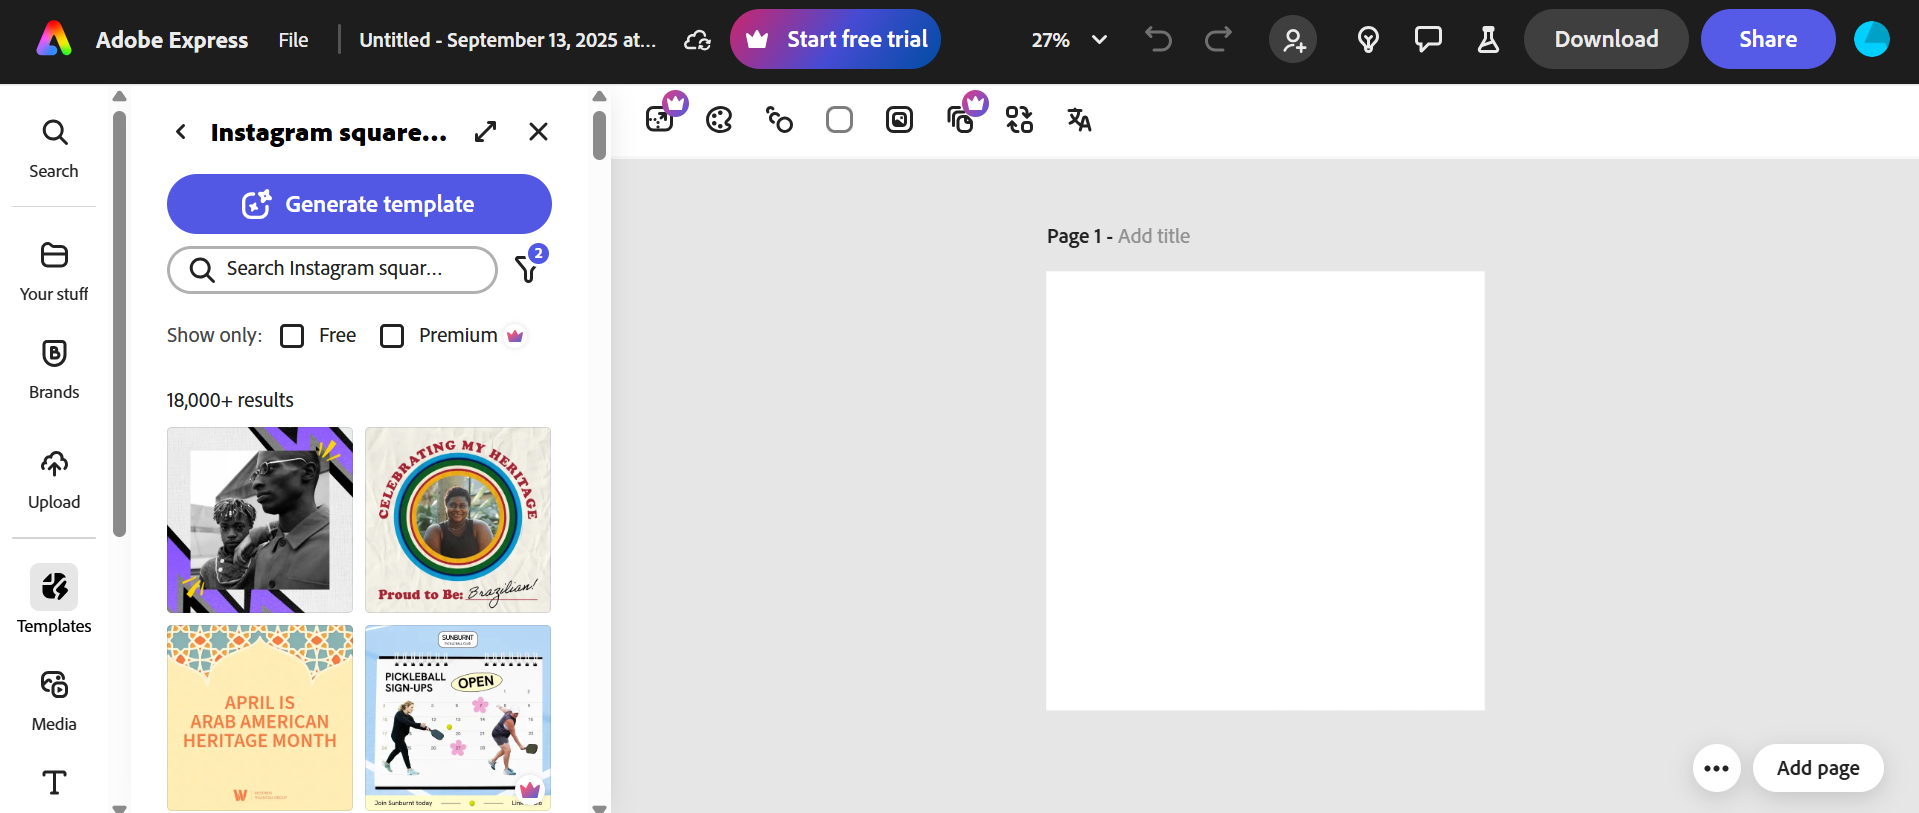Screen dimensions: 1919x813
Task: Open the 27% zoom level dropdown
Action: click(1069, 40)
